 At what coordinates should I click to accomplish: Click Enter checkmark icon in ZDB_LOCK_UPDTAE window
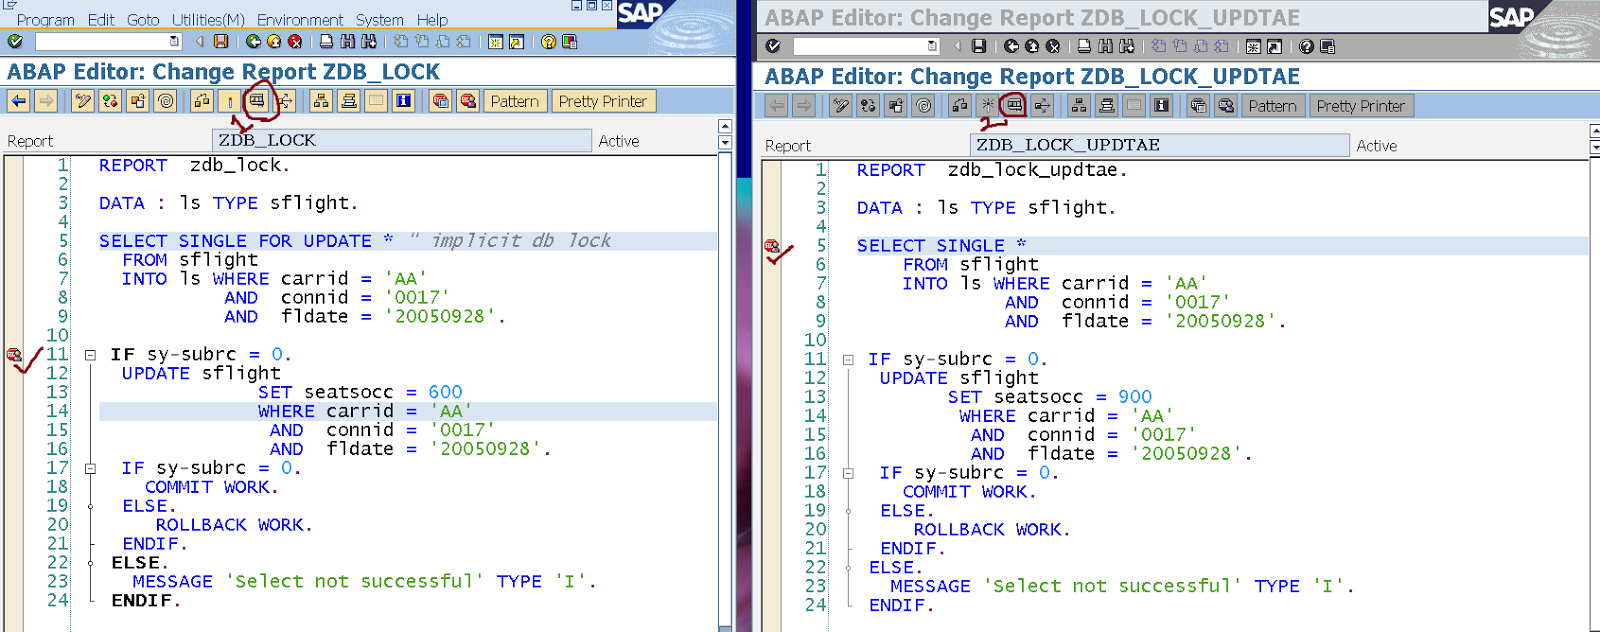click(773, 46)
